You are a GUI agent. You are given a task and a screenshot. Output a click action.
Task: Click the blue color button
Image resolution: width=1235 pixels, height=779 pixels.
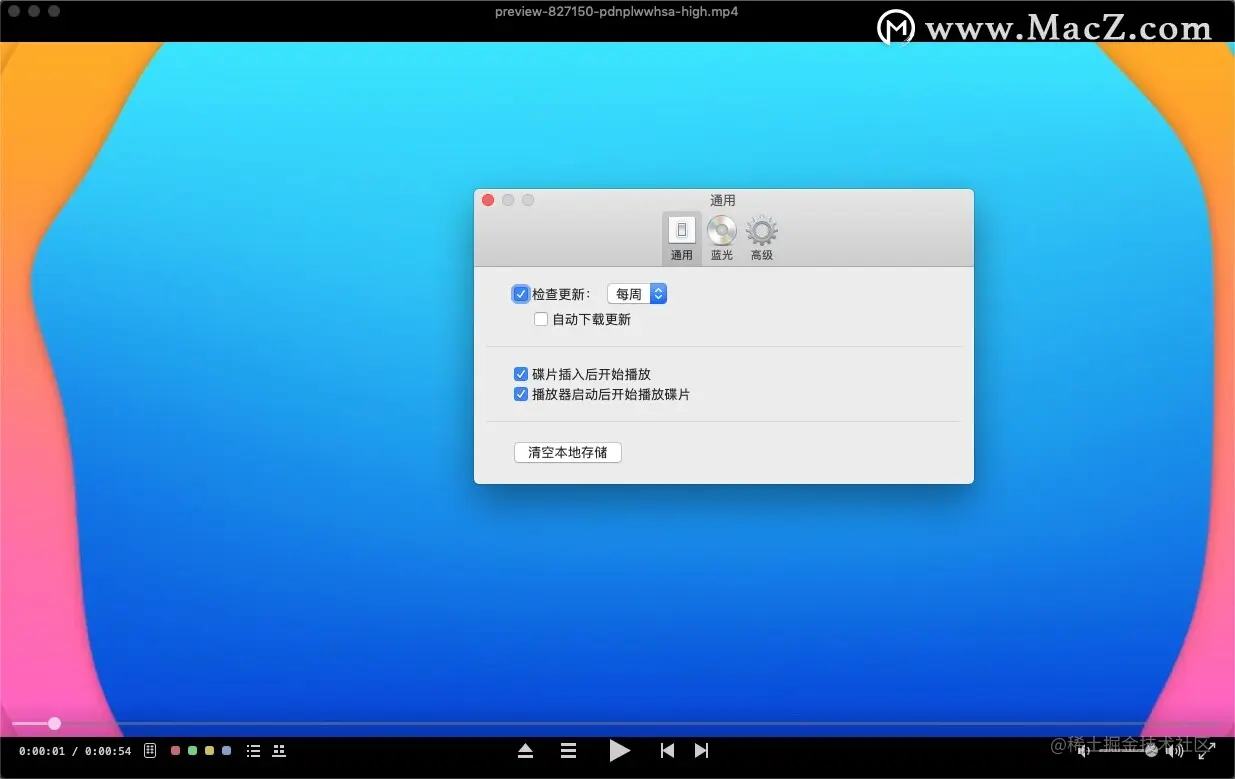click(226, 750)
